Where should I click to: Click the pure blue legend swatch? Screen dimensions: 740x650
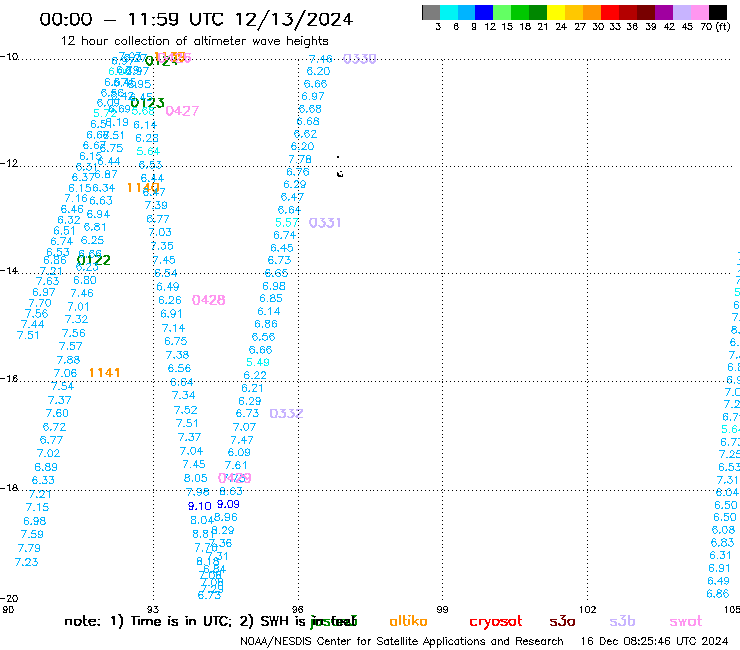485,12
